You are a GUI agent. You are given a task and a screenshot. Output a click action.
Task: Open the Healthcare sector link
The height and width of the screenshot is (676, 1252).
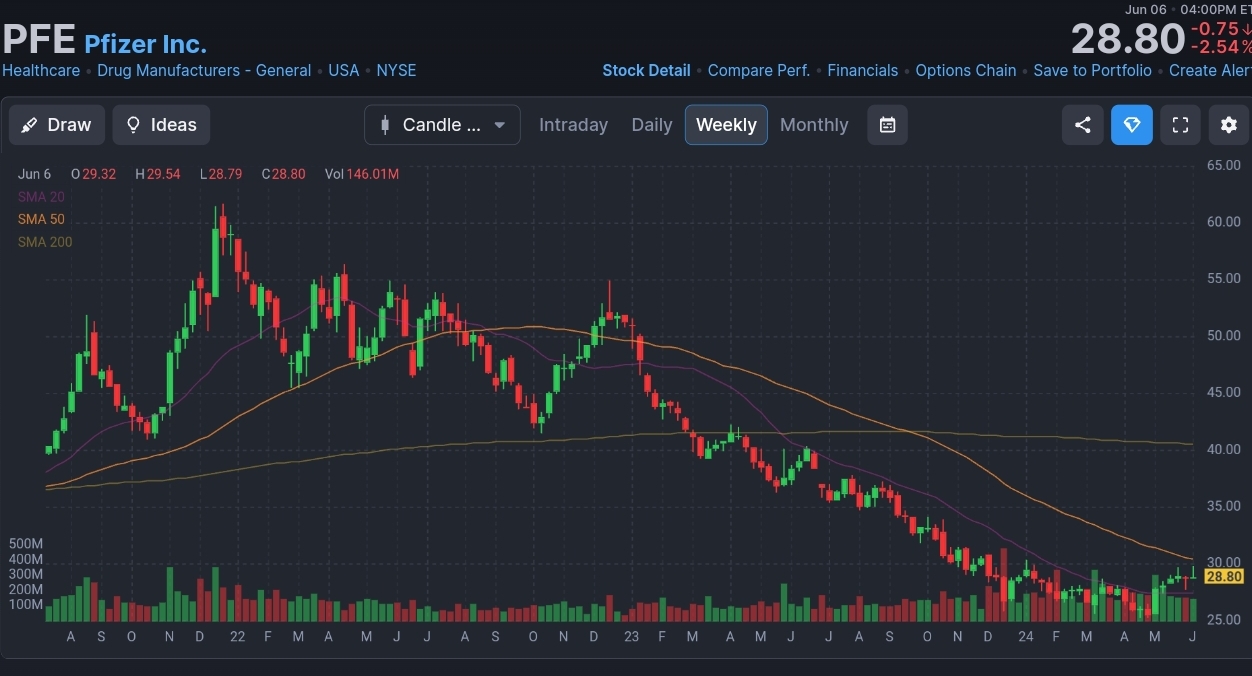41,70
